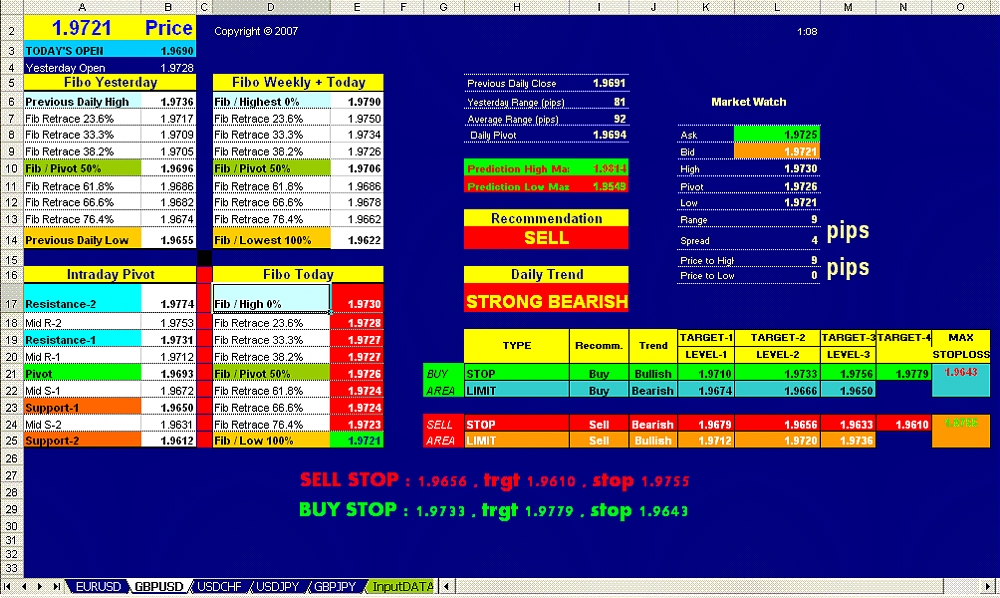1000x598 pixels.
Task: Open the InputDATA sheet tab
Action: (402, 587)
